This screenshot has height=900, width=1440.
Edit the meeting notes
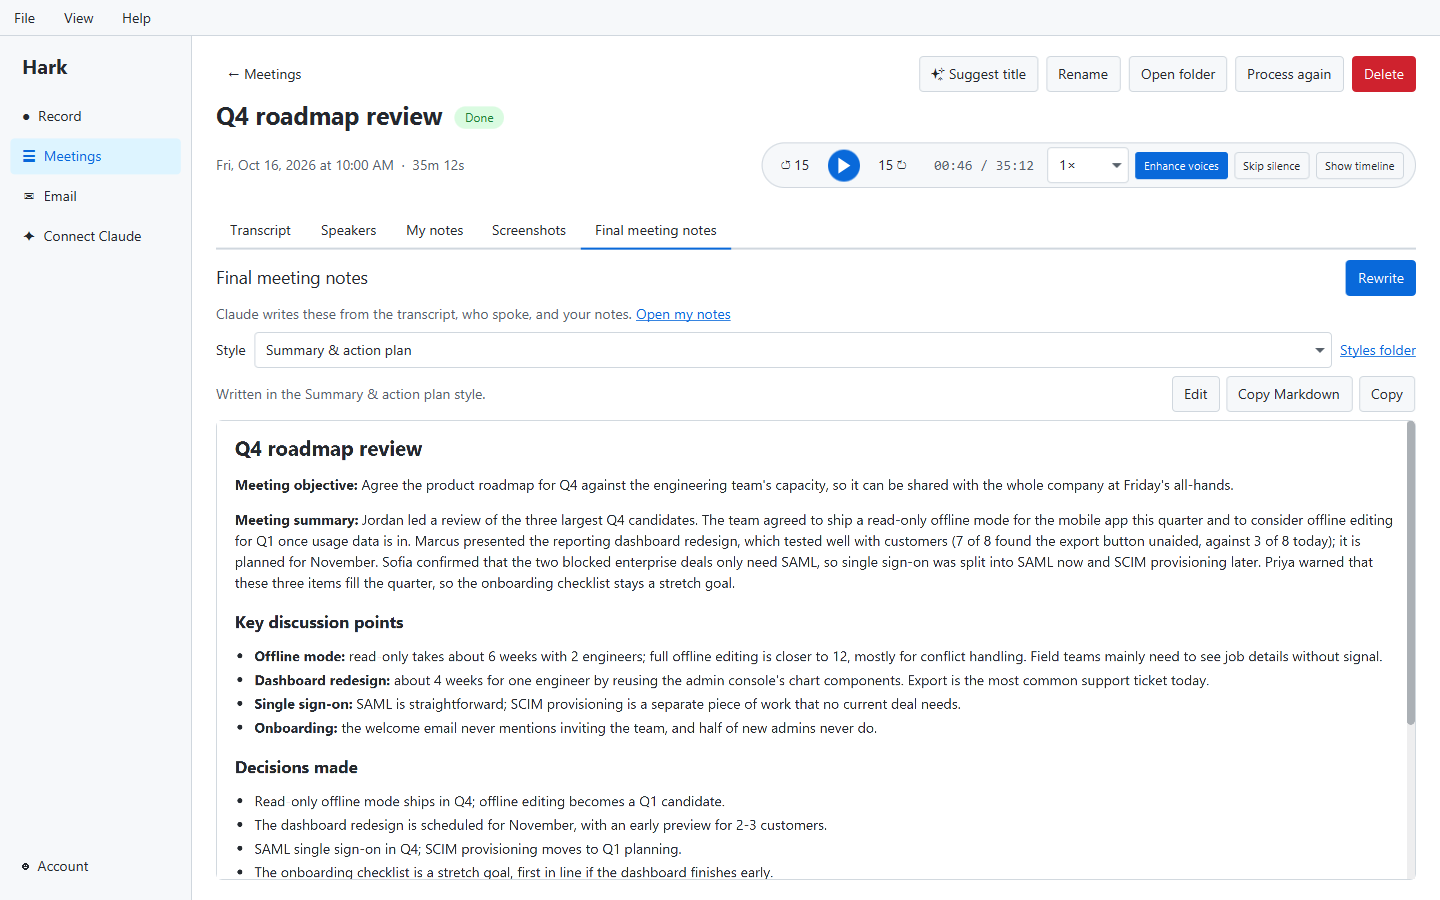pyautogui.click(x=1196, y=394)
